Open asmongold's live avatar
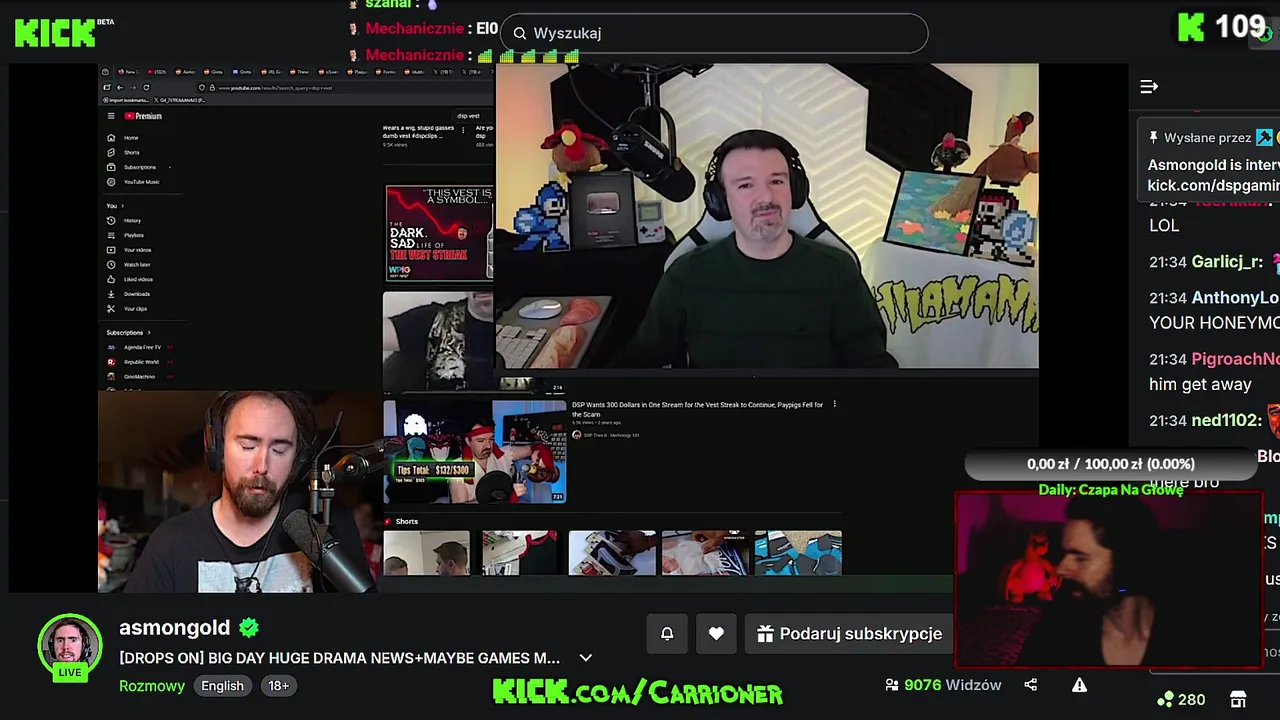Viewport: 1280px width, 720px height. [70, 647]
